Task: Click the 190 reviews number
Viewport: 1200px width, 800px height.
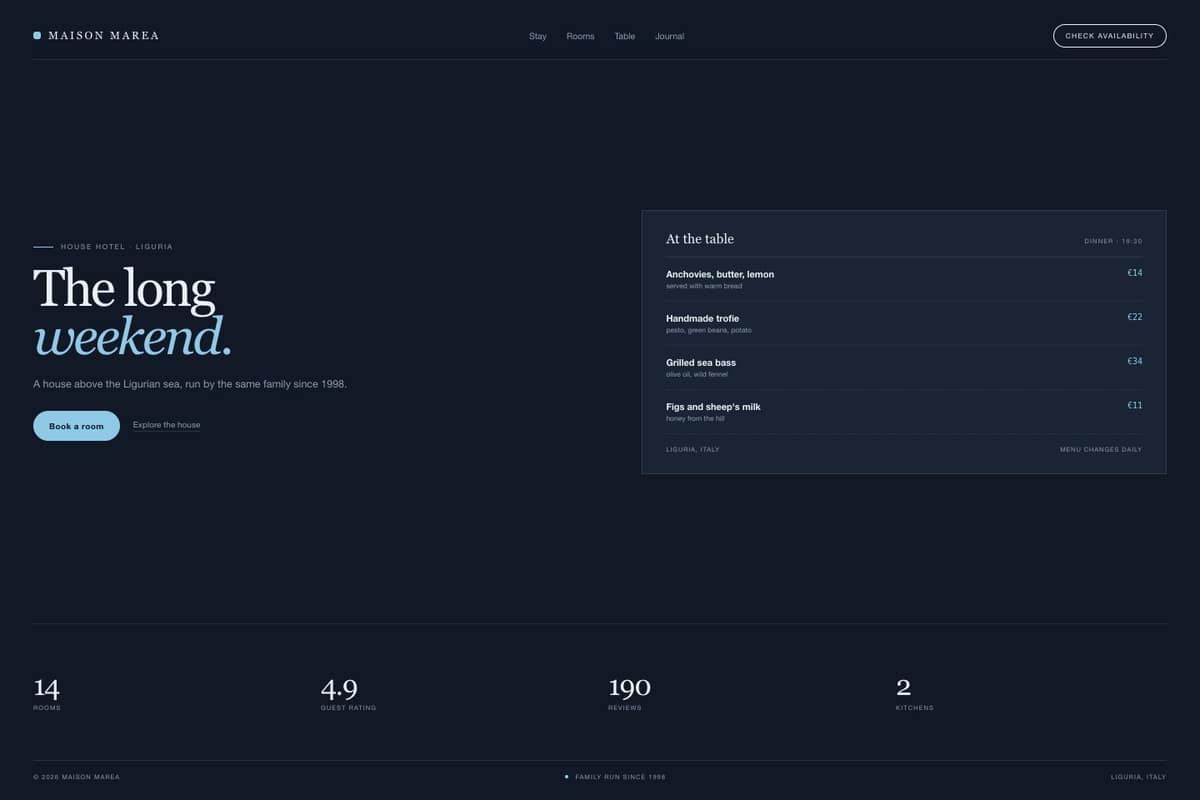Action: pyautogui.click(x=629, y=688)
